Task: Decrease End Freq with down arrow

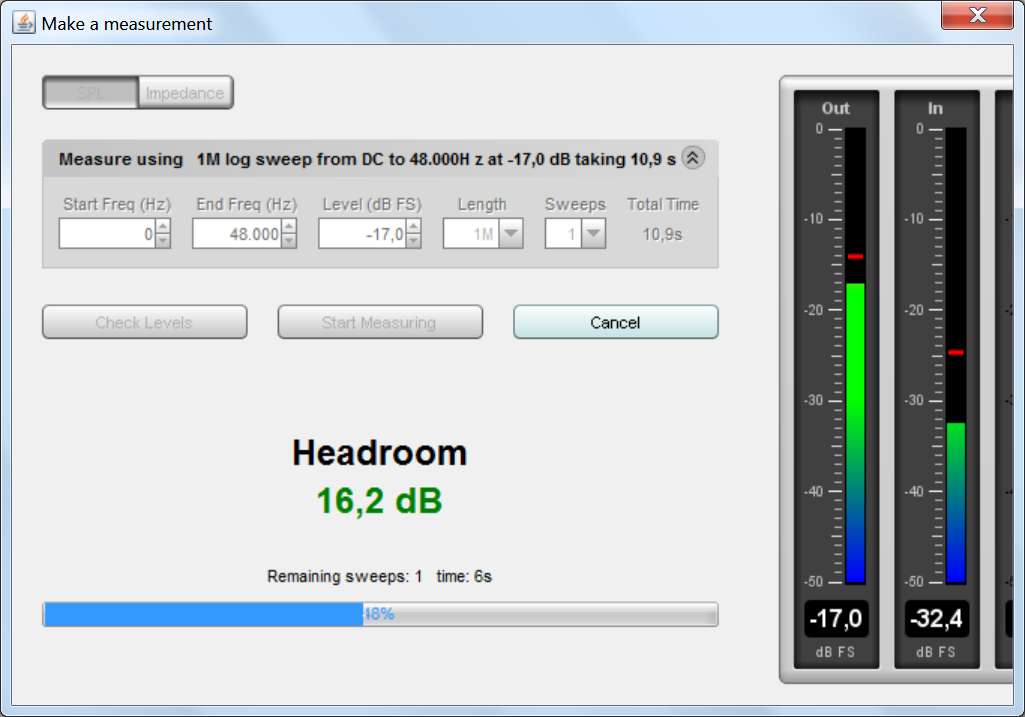Action: (x=289, y=241)
